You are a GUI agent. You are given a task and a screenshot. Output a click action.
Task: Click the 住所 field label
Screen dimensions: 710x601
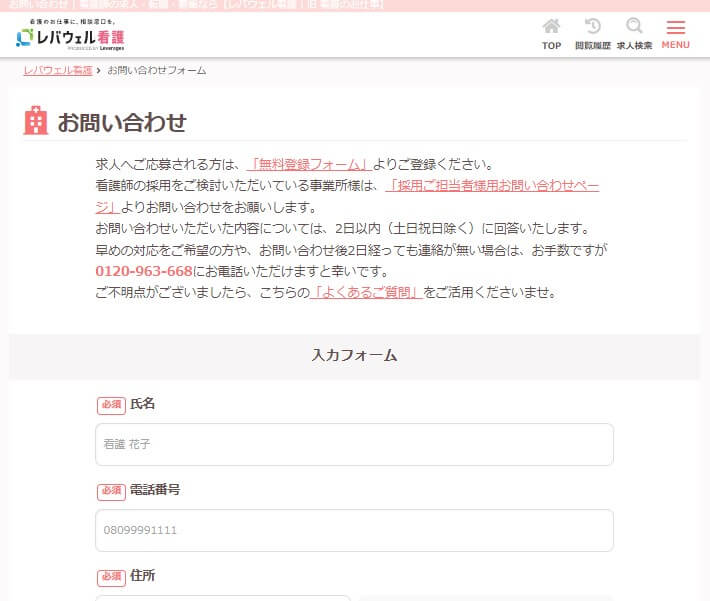coord(143,576)
